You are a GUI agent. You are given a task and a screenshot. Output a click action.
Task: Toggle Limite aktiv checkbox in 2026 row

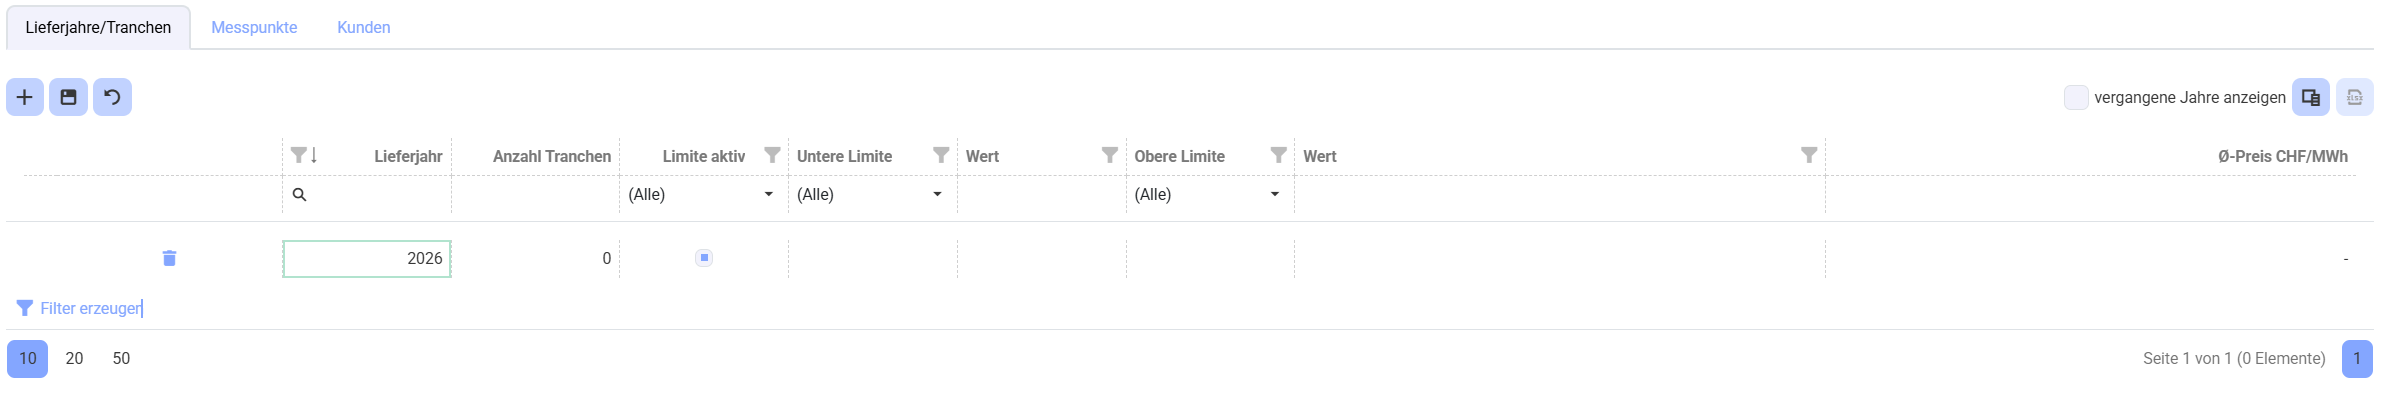click(x=704, y=258)
